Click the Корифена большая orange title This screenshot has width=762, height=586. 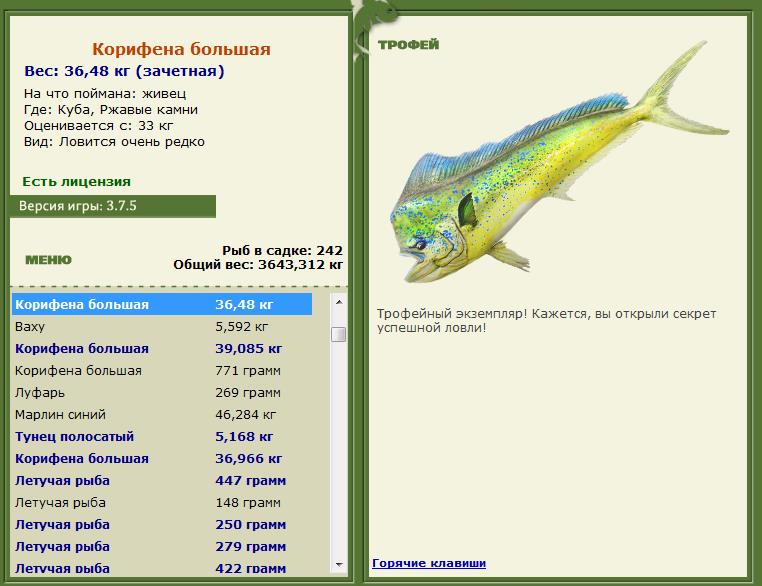(x=181, y=49)
